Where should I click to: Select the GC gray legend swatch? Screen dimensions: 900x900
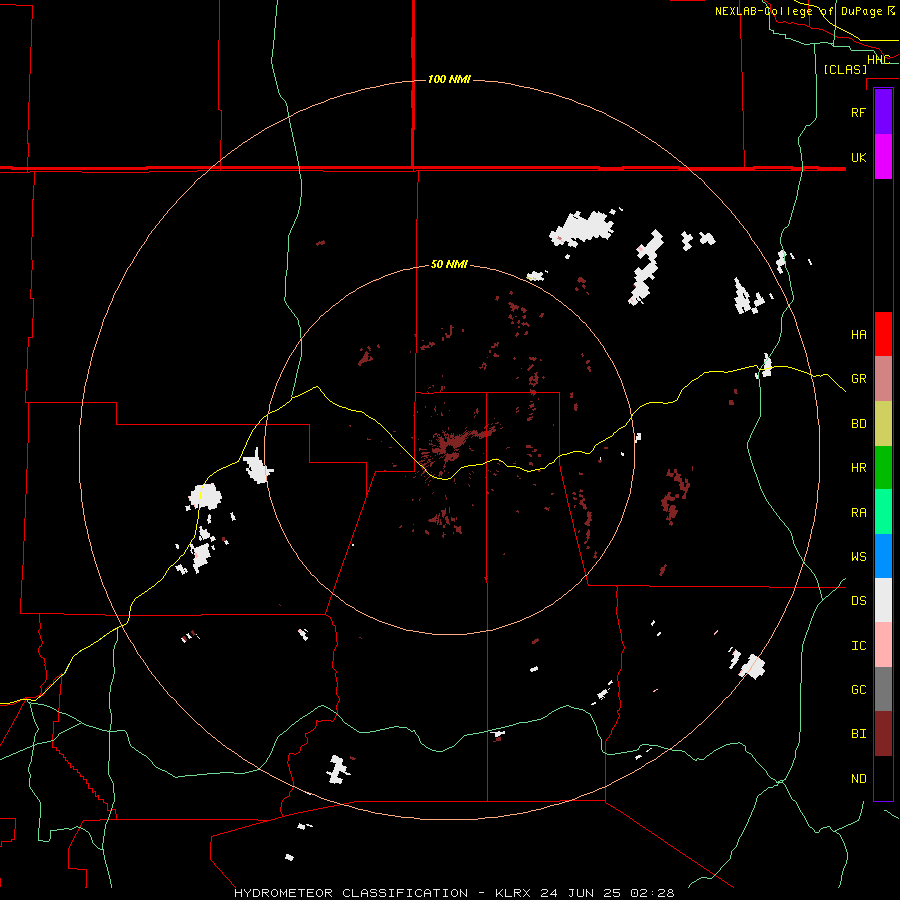click(883, 689)
